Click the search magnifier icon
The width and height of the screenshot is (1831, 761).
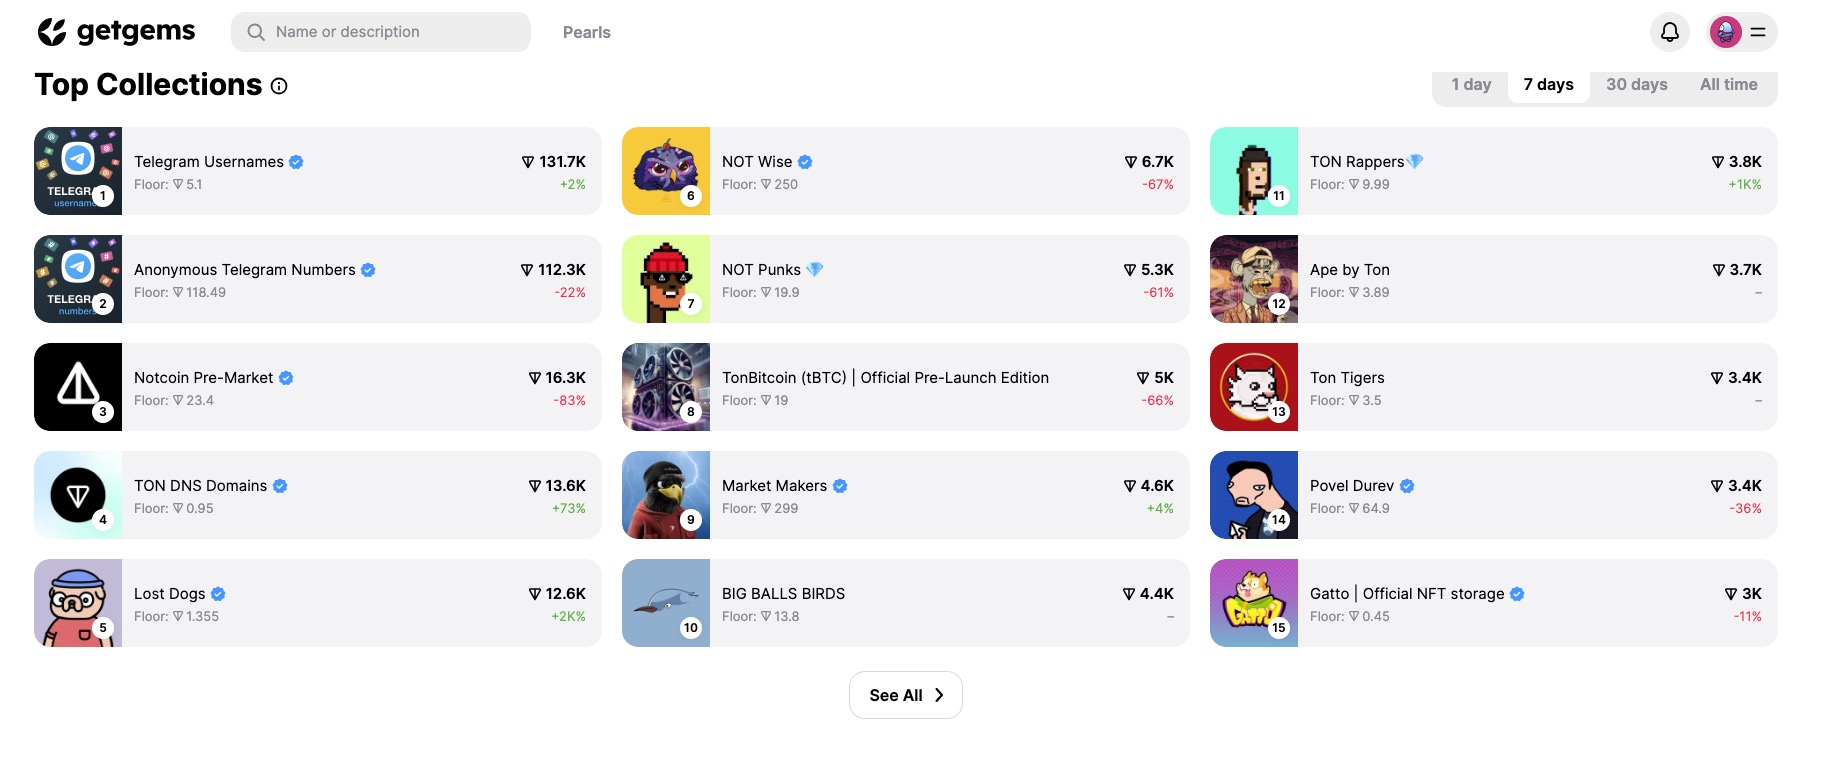click(256, 32)
